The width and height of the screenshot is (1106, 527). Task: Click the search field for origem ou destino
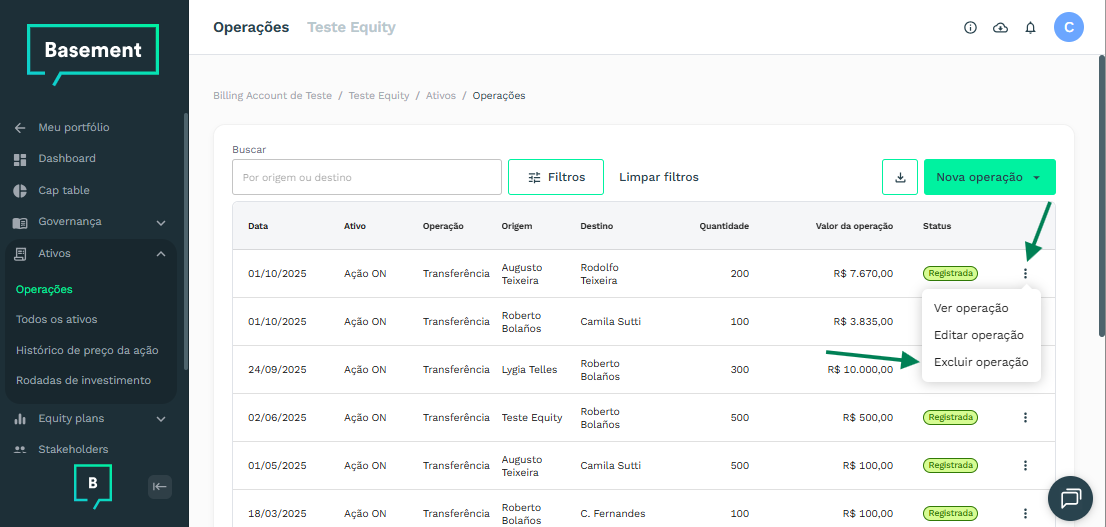point(366,177)
